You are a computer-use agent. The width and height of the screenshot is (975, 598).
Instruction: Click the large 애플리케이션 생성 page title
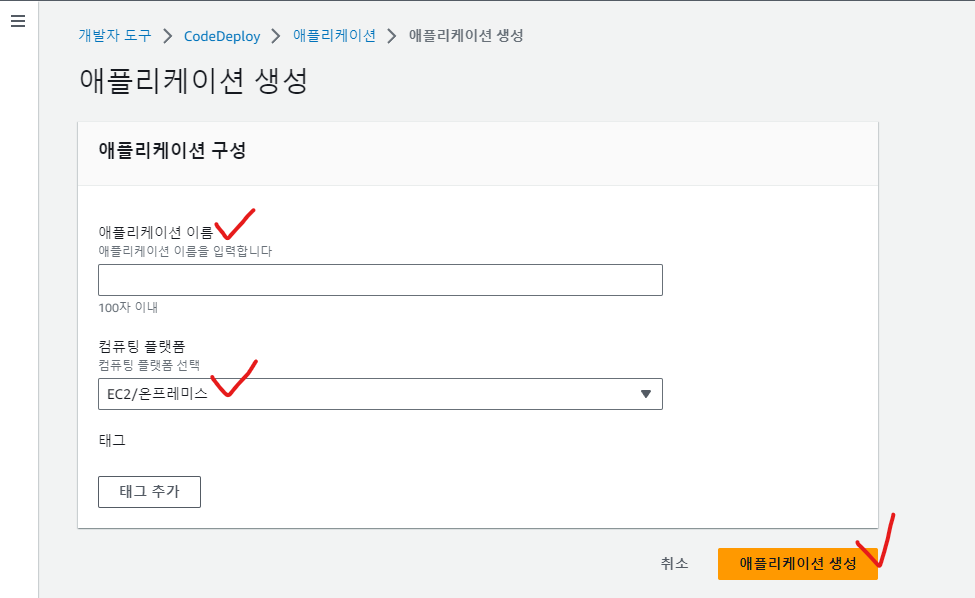[x=193, y=81]
